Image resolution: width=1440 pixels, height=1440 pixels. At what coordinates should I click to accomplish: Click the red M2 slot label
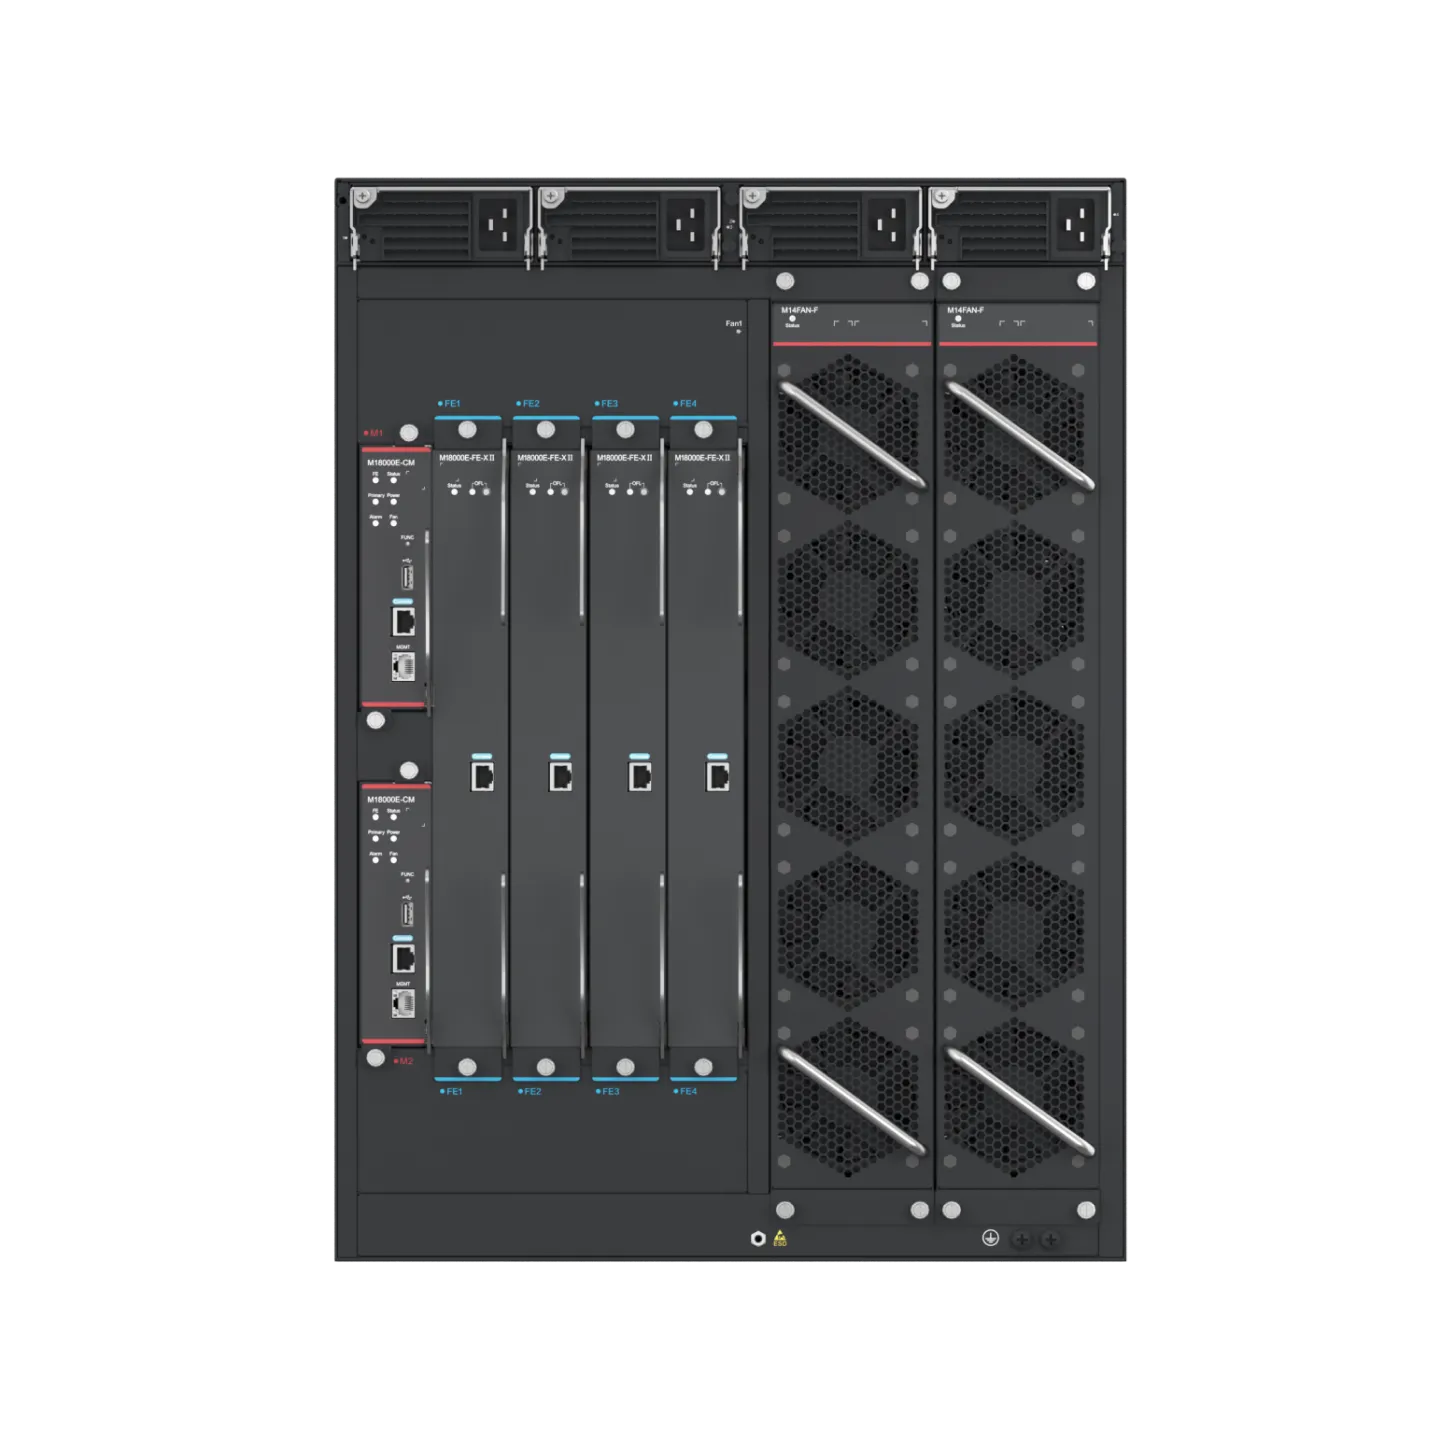pyautogui.click(x=404, y=1061)
